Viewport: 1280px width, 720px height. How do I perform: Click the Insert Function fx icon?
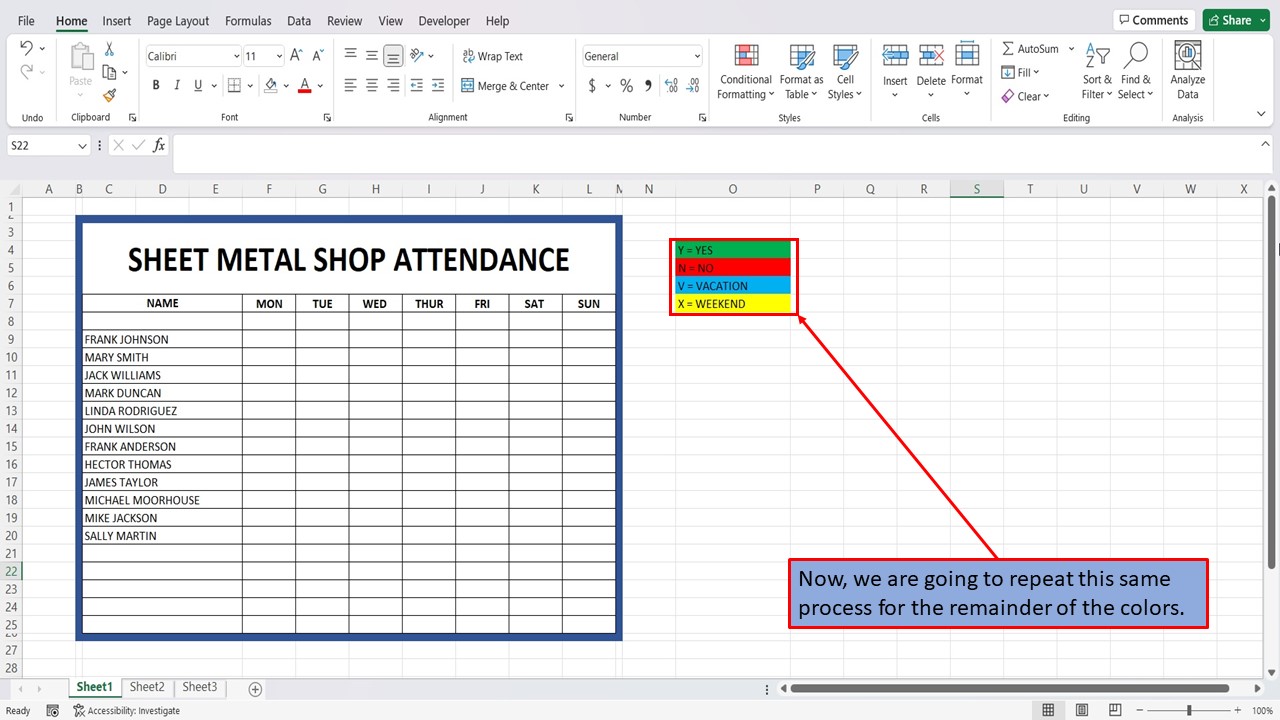coord(159,146)
